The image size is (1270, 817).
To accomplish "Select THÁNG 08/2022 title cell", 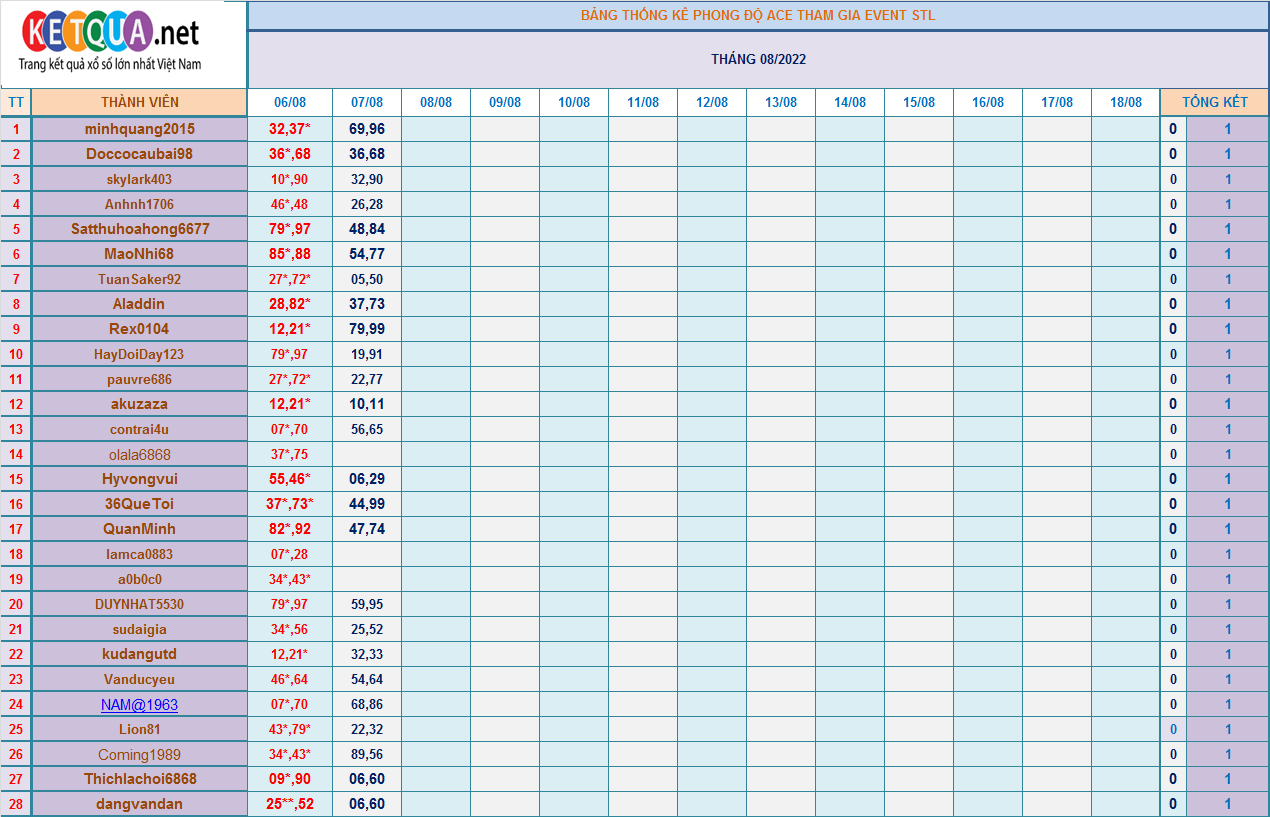I will point(758,59).
